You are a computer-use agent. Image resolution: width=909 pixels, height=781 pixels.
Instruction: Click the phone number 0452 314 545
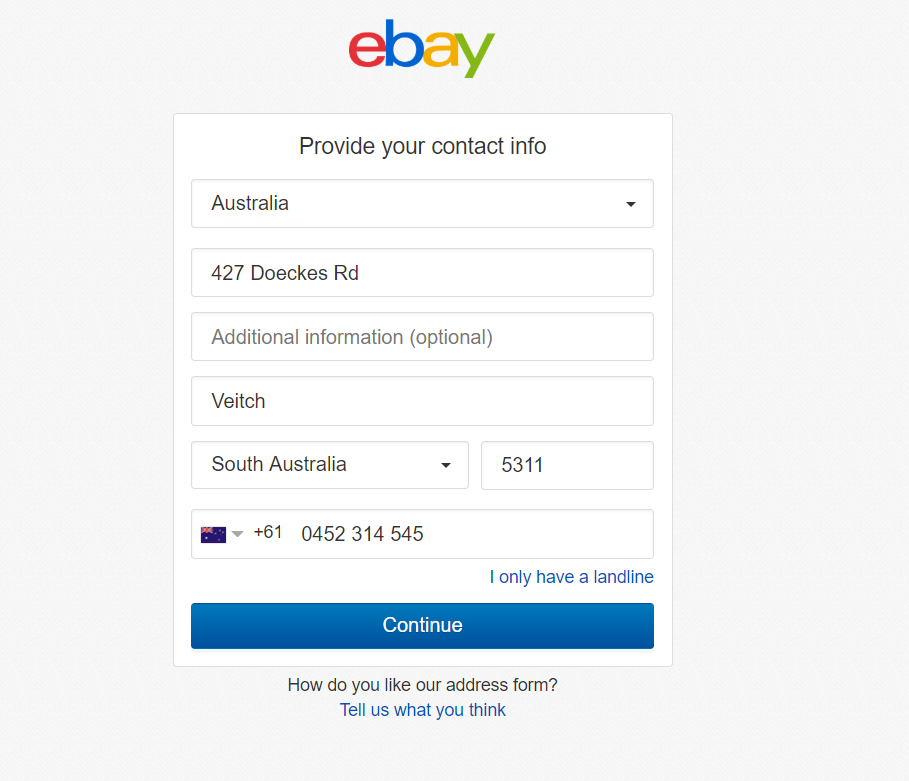pyautogui.click(x=362, y=534)
